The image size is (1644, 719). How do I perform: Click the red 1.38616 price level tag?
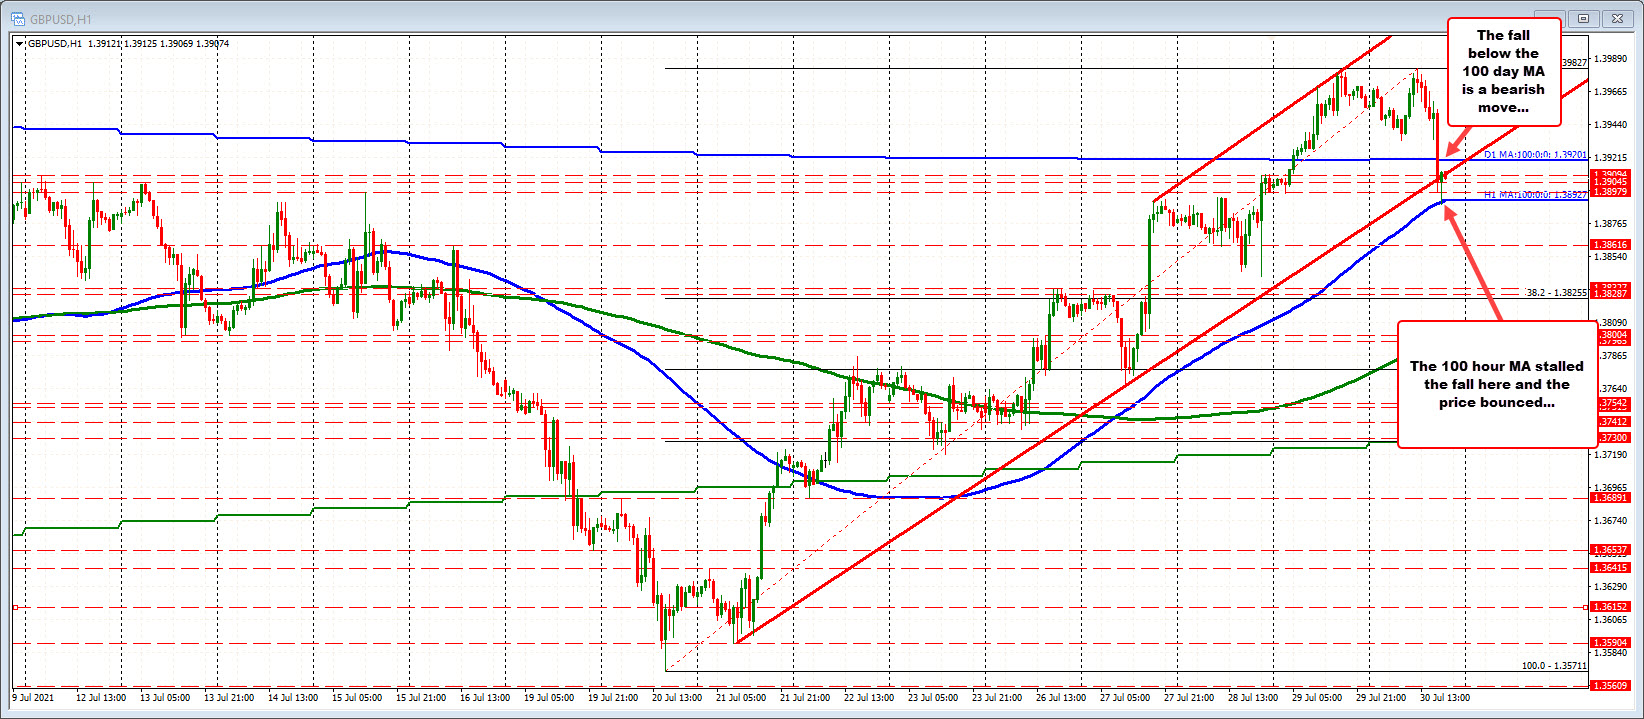(1610, 245)
